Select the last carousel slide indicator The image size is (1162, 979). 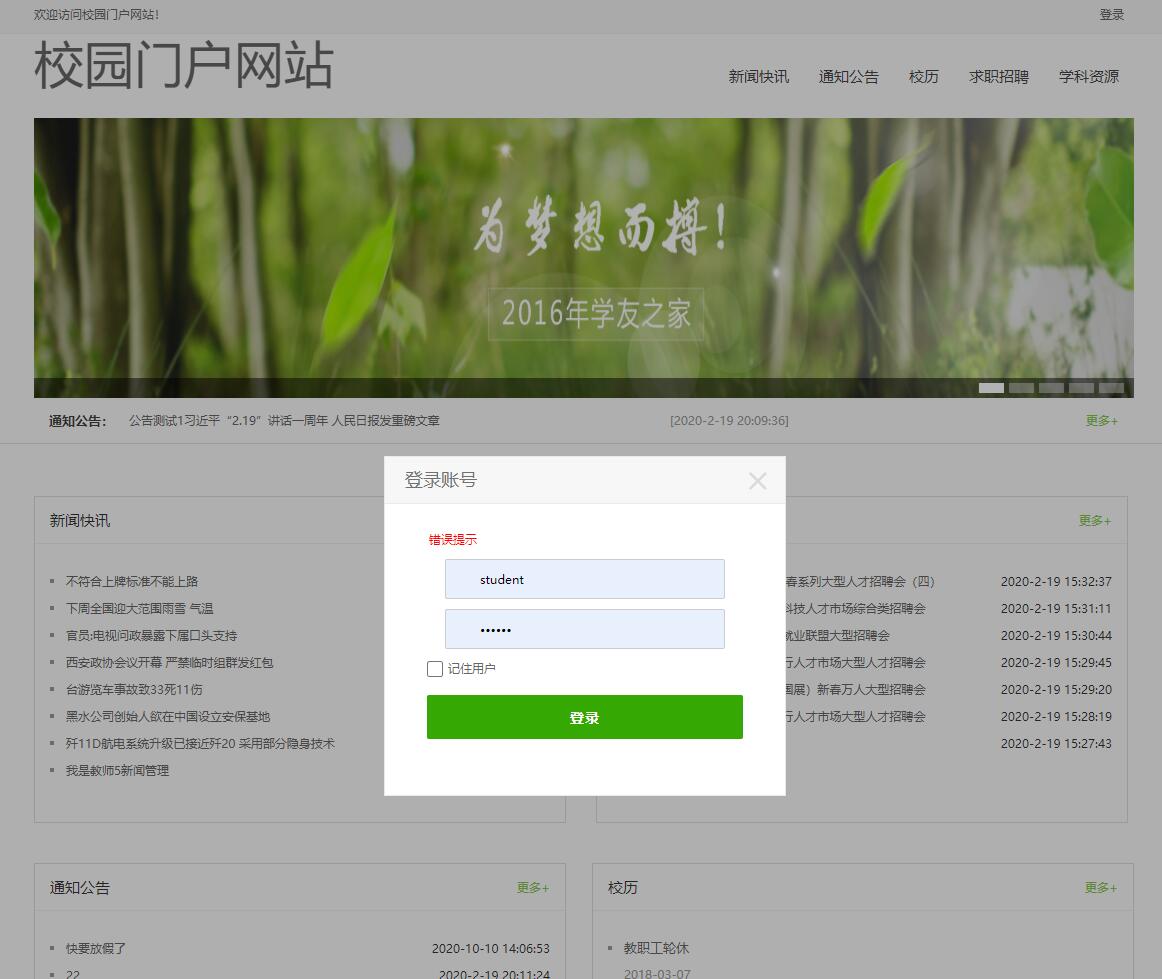(x=1111, y=387)
